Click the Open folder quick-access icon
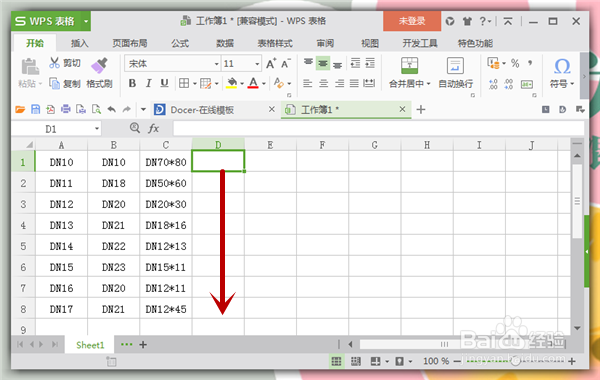The height and width of the screenshot is (380, 600). [x=20, y=110]
